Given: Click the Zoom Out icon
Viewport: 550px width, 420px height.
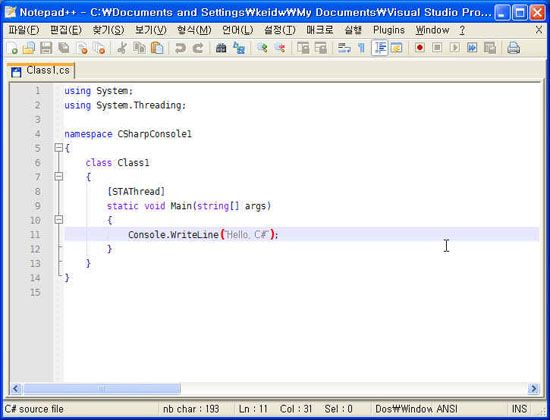Looking at the screenshot, I should click(x=280, y=48).
